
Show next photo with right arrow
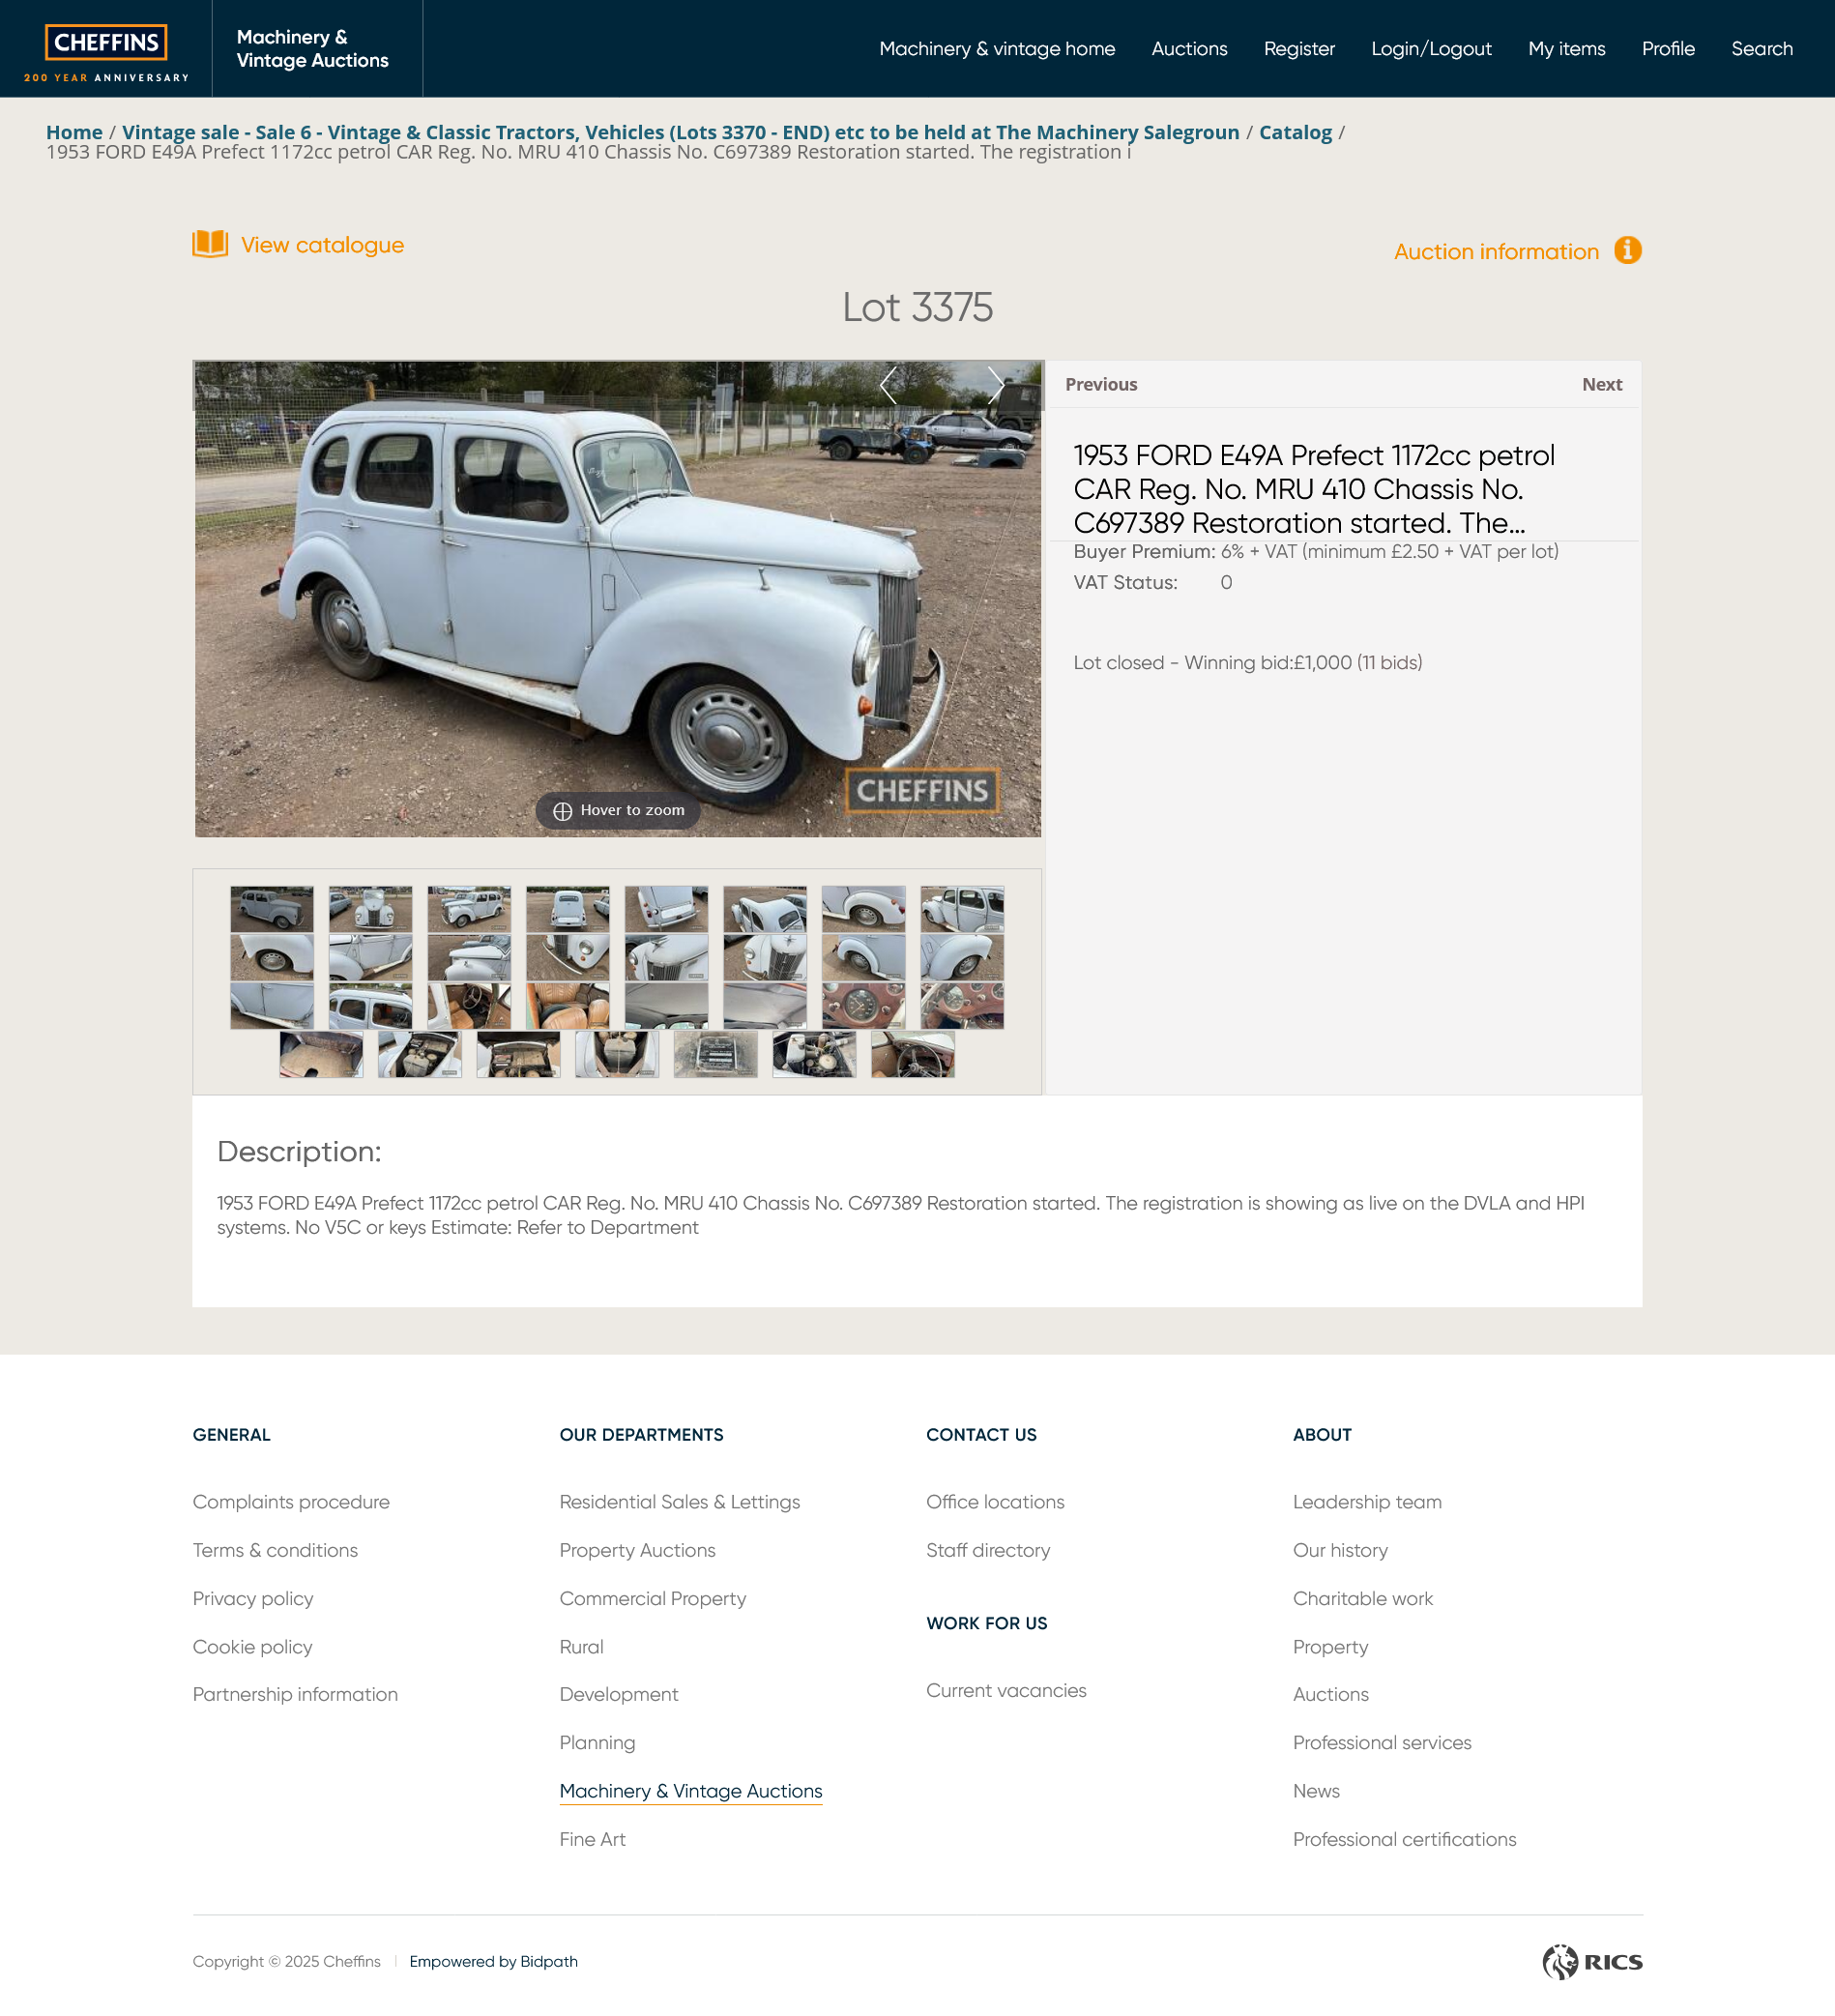pyautogui.click(x=995, y=385)
